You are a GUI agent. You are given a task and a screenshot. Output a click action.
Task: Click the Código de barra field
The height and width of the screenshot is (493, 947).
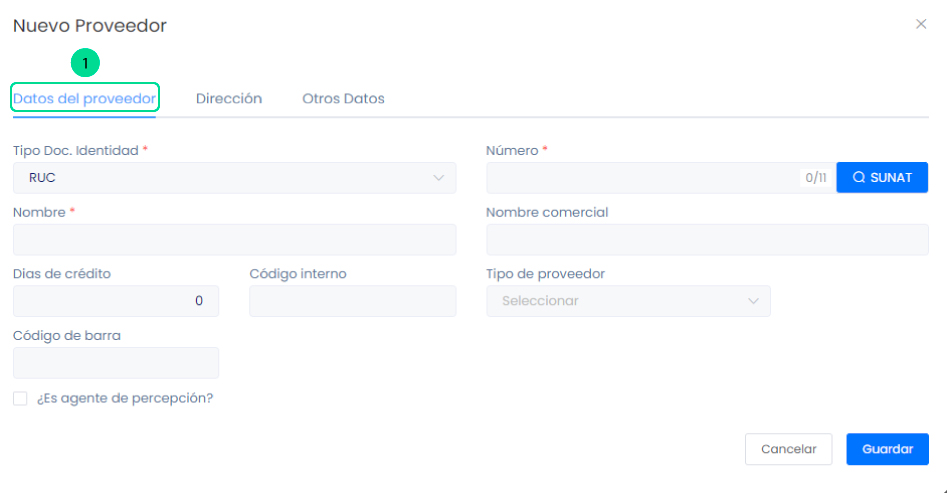coord(115,363)
